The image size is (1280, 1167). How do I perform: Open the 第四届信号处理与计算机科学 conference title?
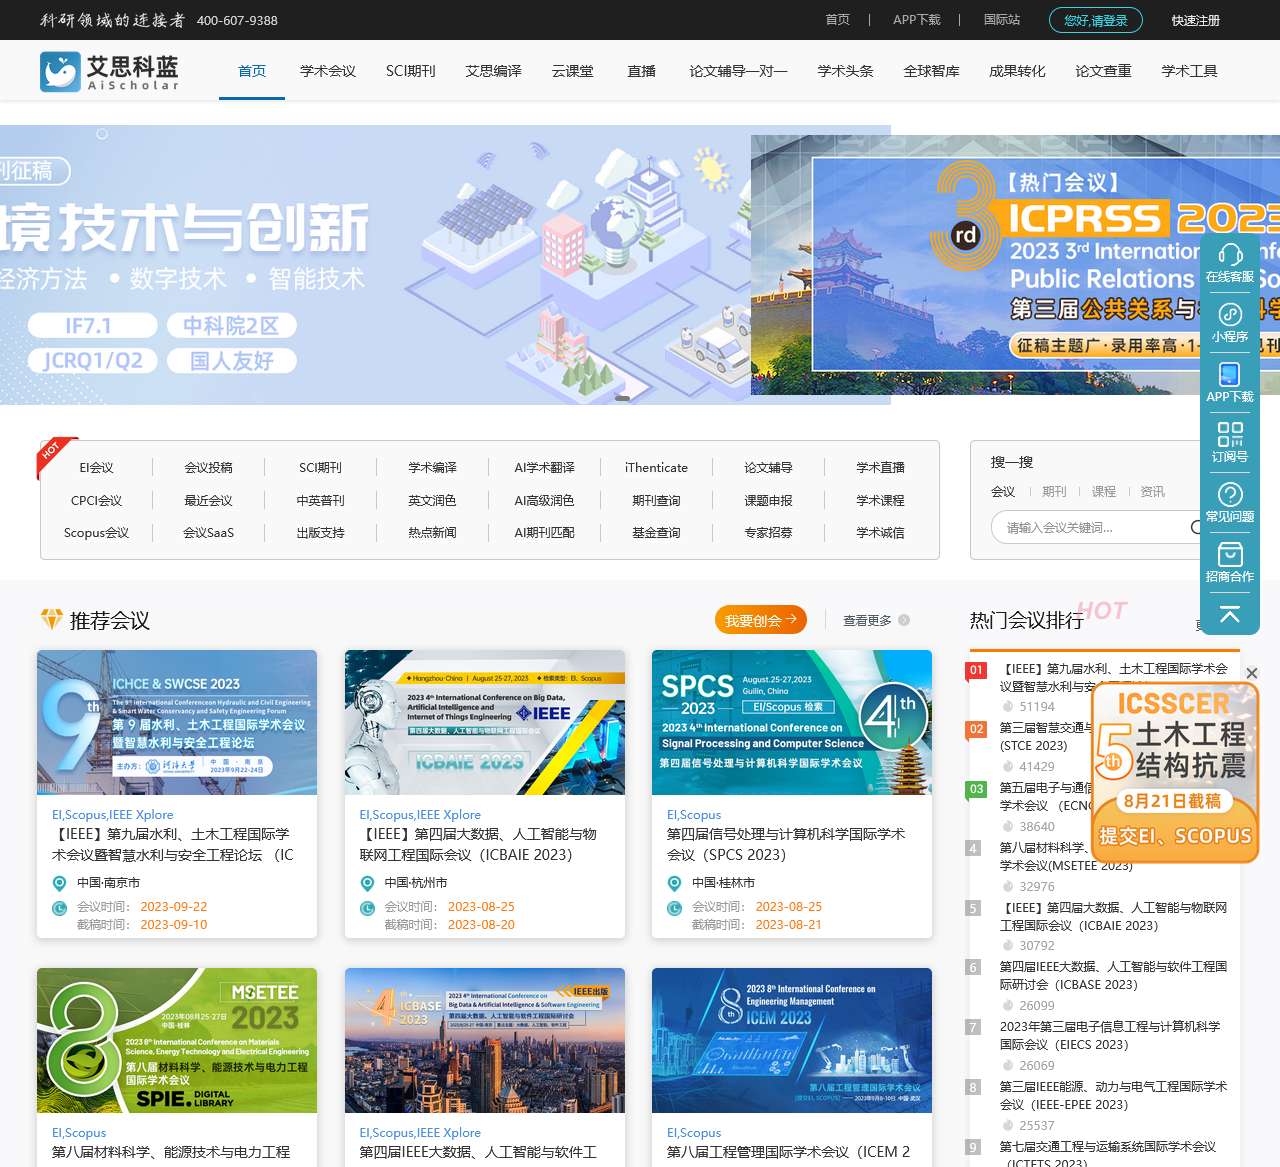click(786, 845)
